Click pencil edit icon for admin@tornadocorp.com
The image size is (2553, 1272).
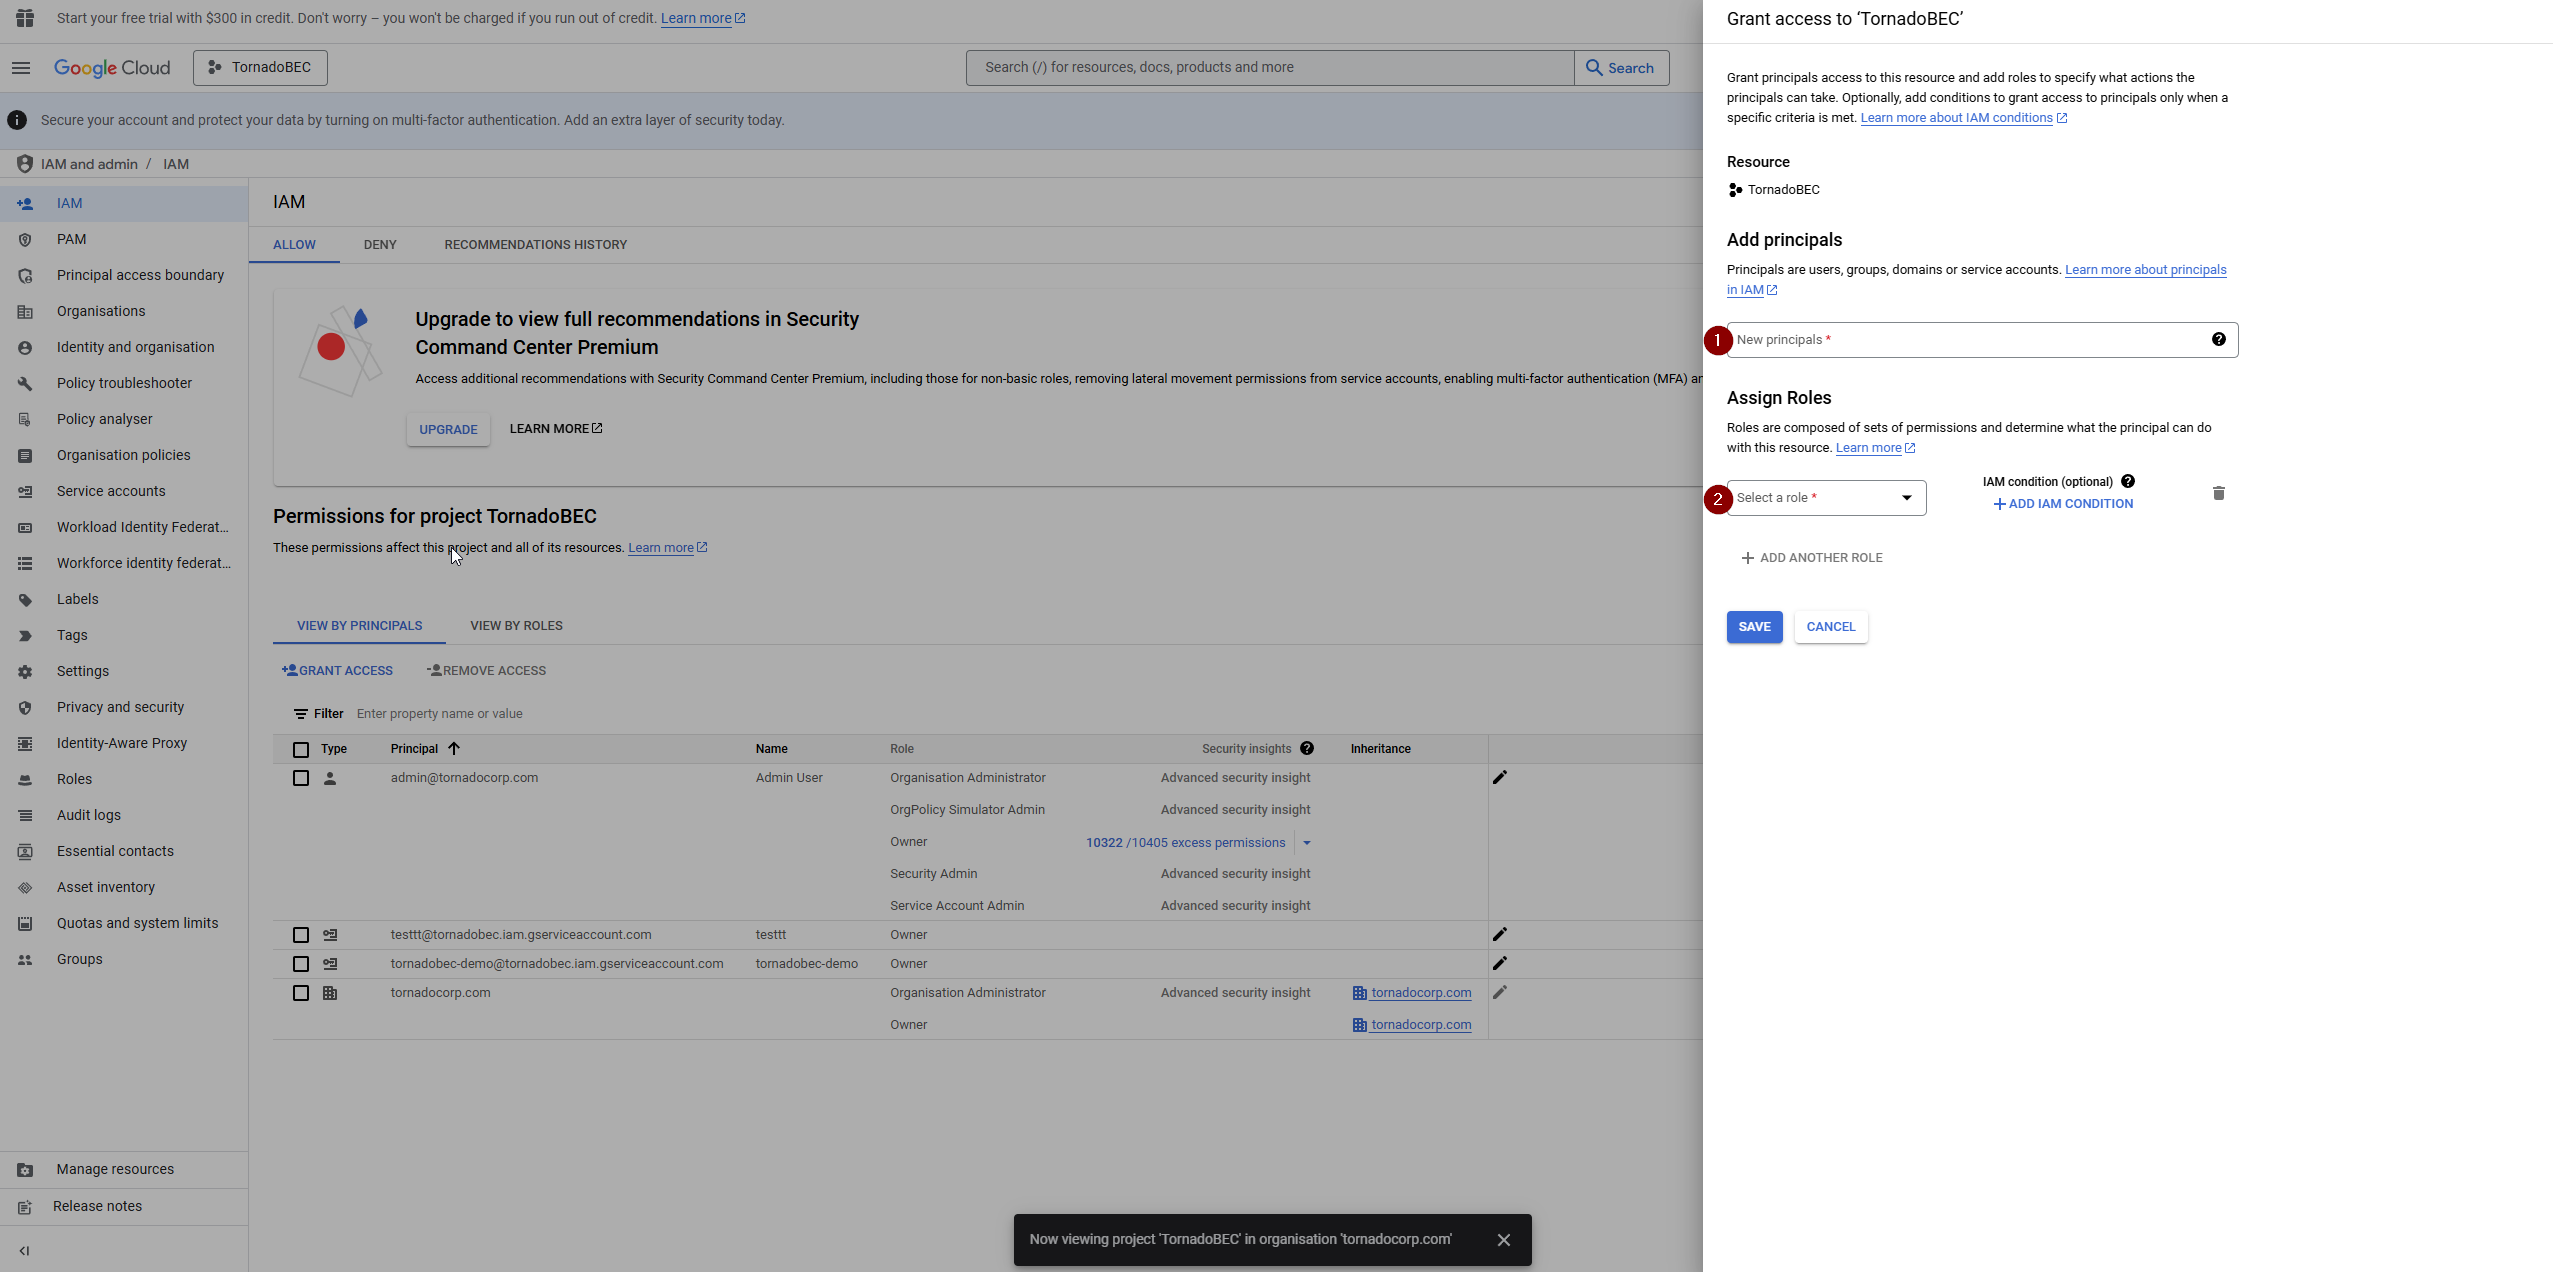pyautogui.click(x=1499, y=778)
